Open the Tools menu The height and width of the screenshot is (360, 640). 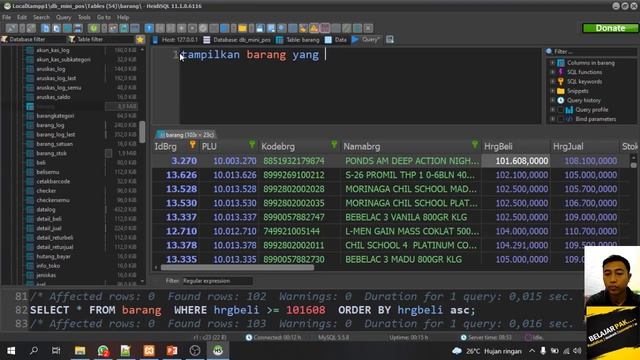point(84,17)
